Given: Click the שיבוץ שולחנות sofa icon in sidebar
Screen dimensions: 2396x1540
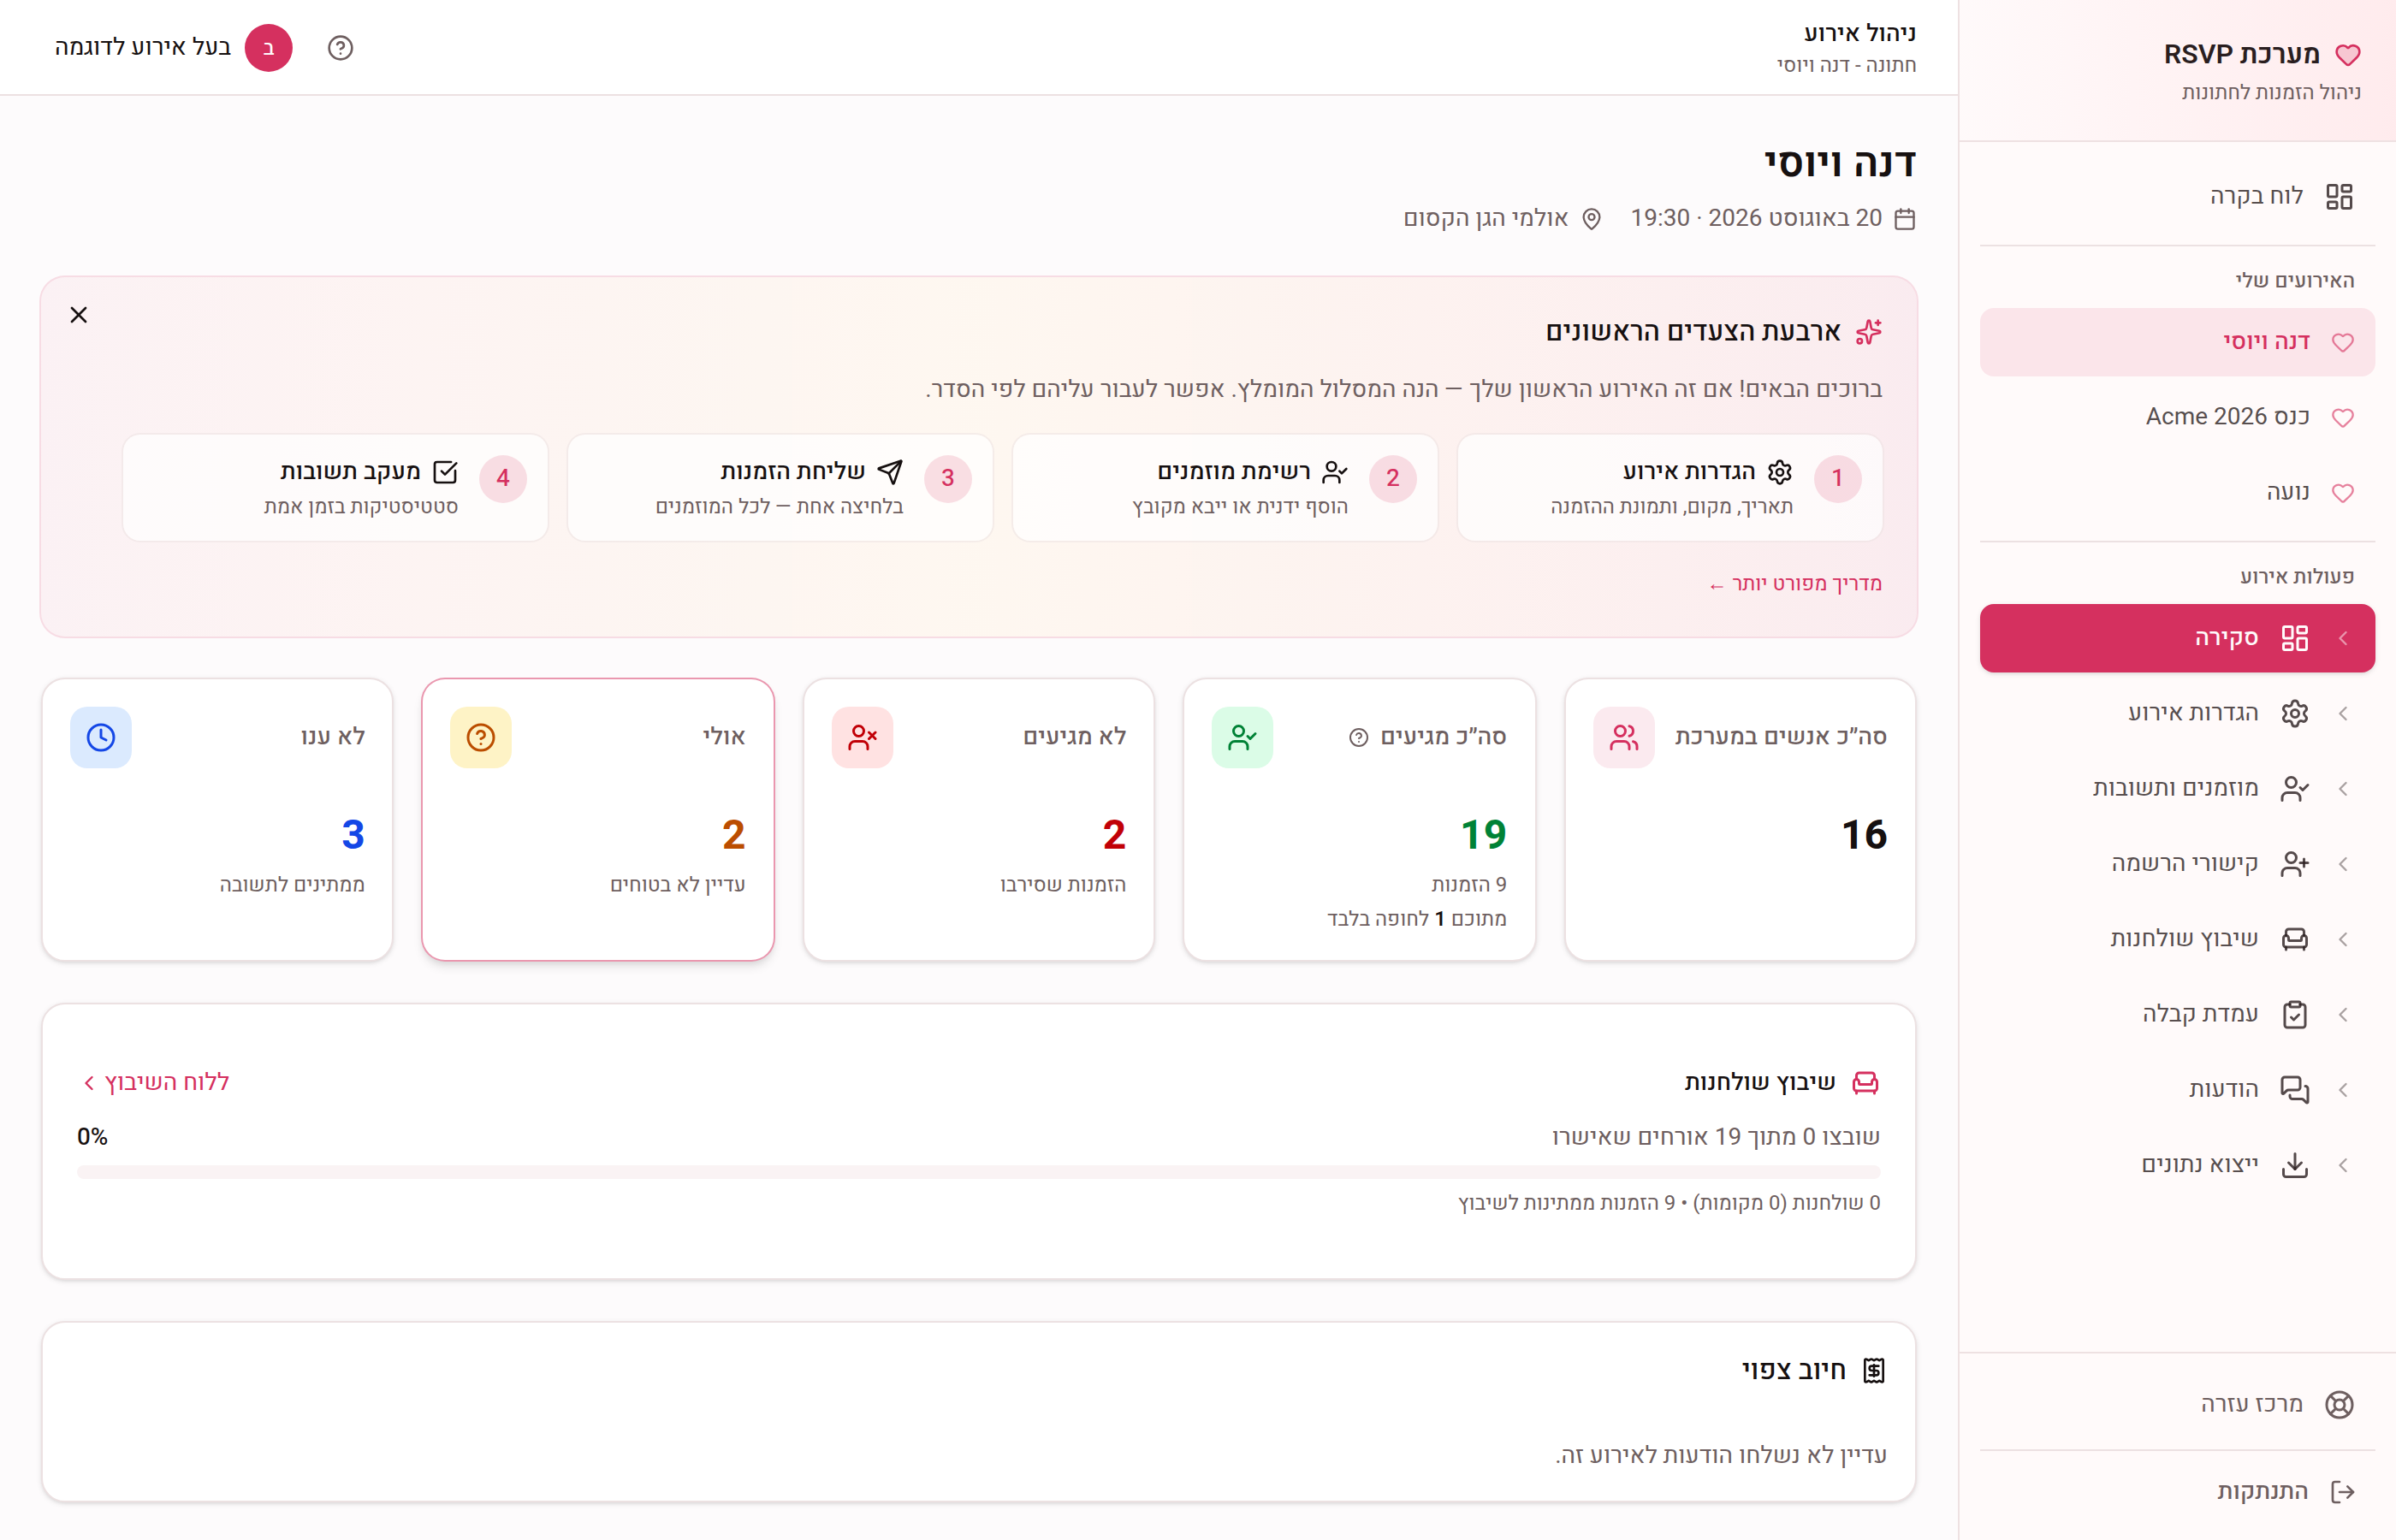Looking at the screenshot, I should (x=2294, y=938).
